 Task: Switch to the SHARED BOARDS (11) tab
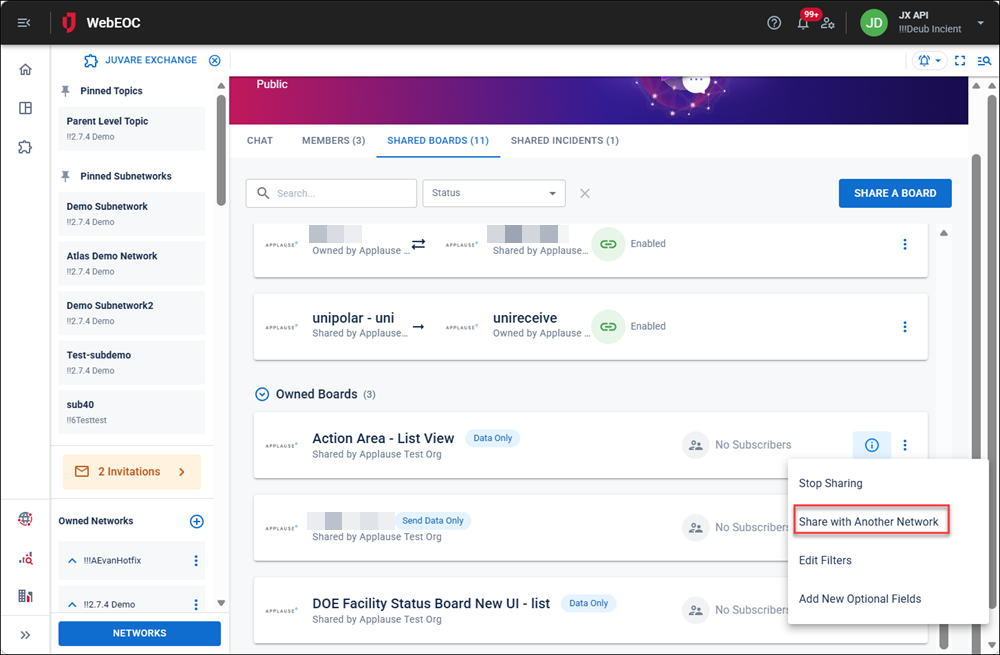[x=438, y=140]
